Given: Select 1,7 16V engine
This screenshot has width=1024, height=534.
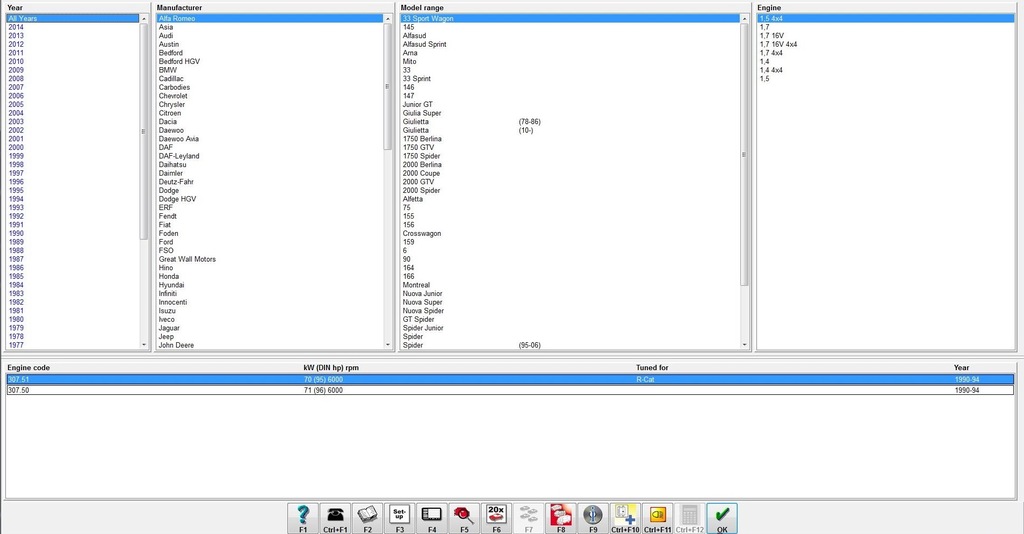Looking at the screenshot, I should 771,36.
